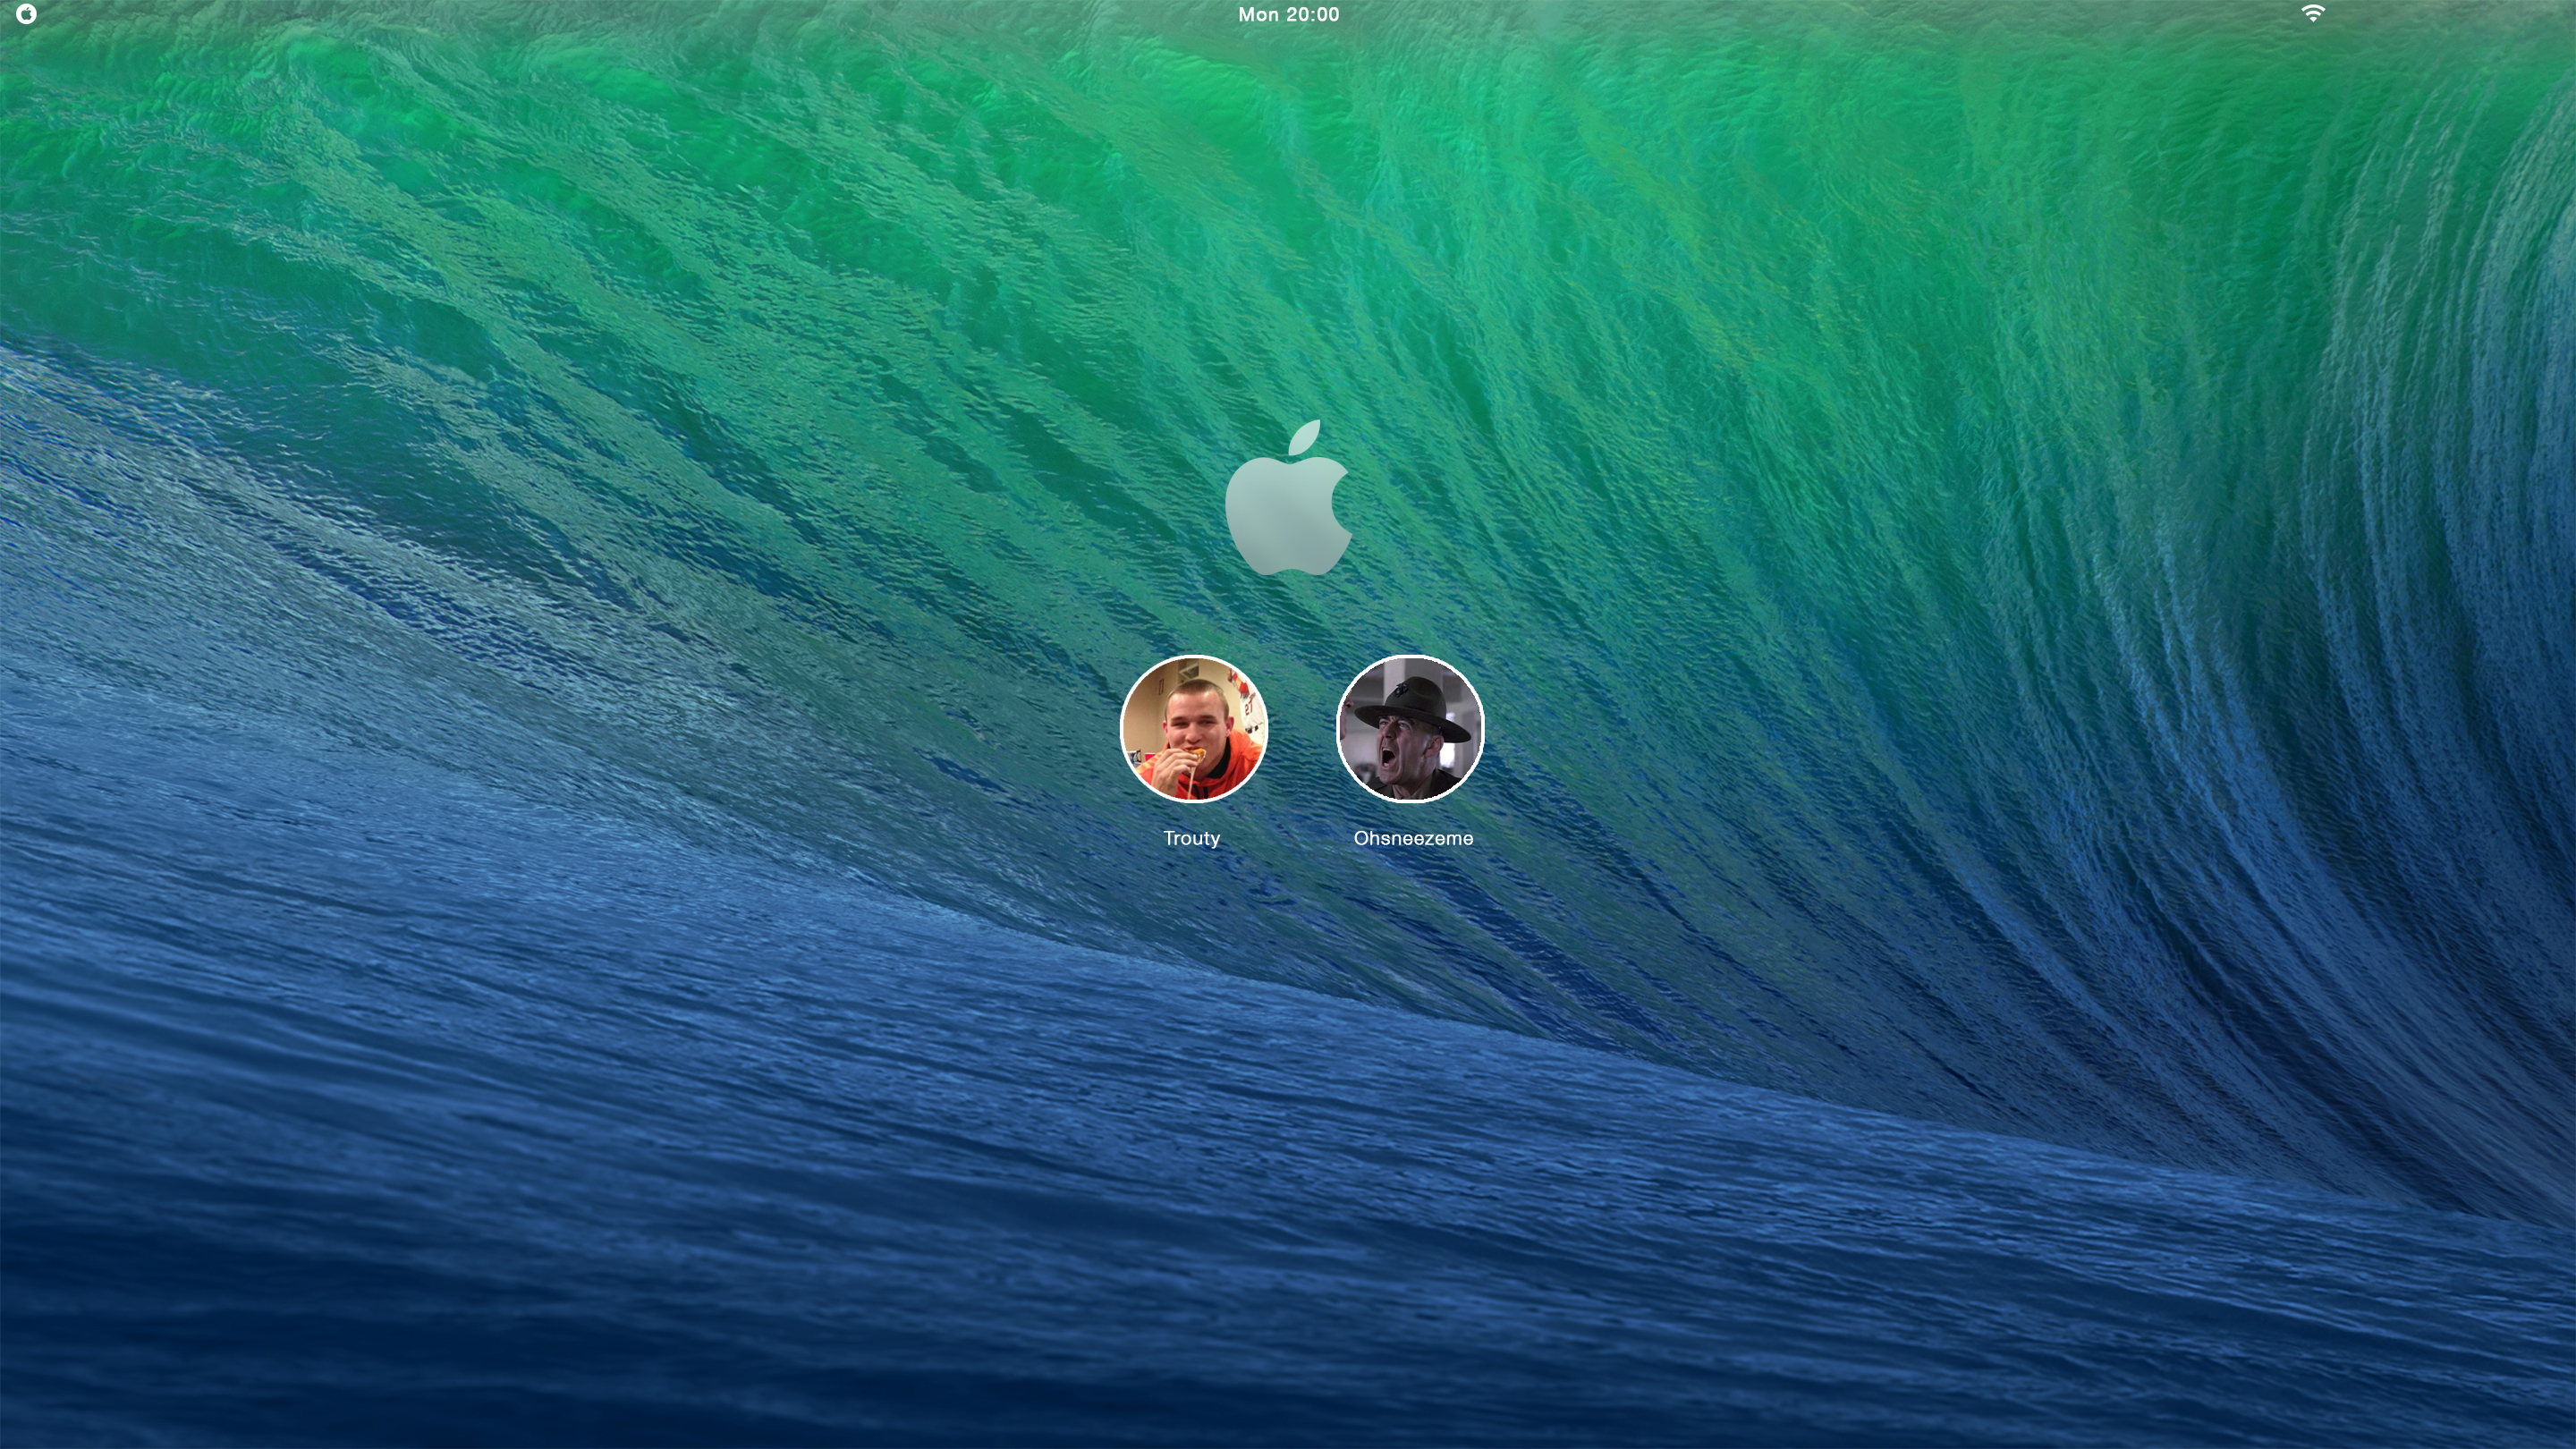2576x1449 pixels.
Task: Click the Trouty username label
Action: (1191, 838)
